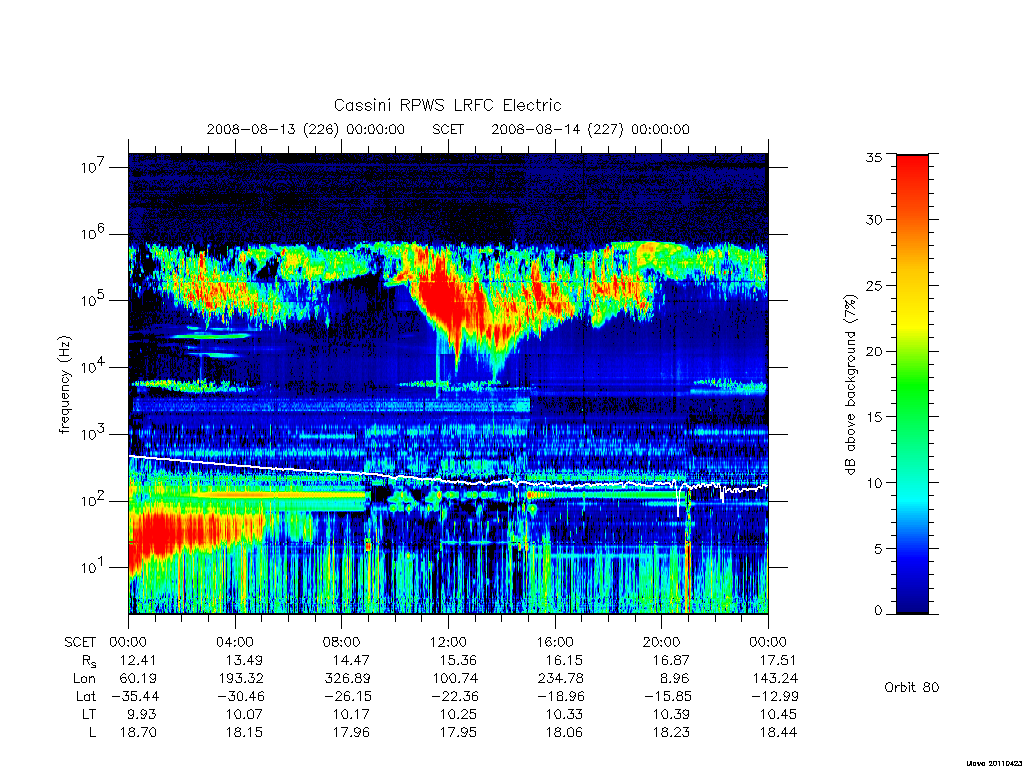This screenshot has width=1024, height=768.
Task: Click the color bar value "25"
Action: (874, 285)
